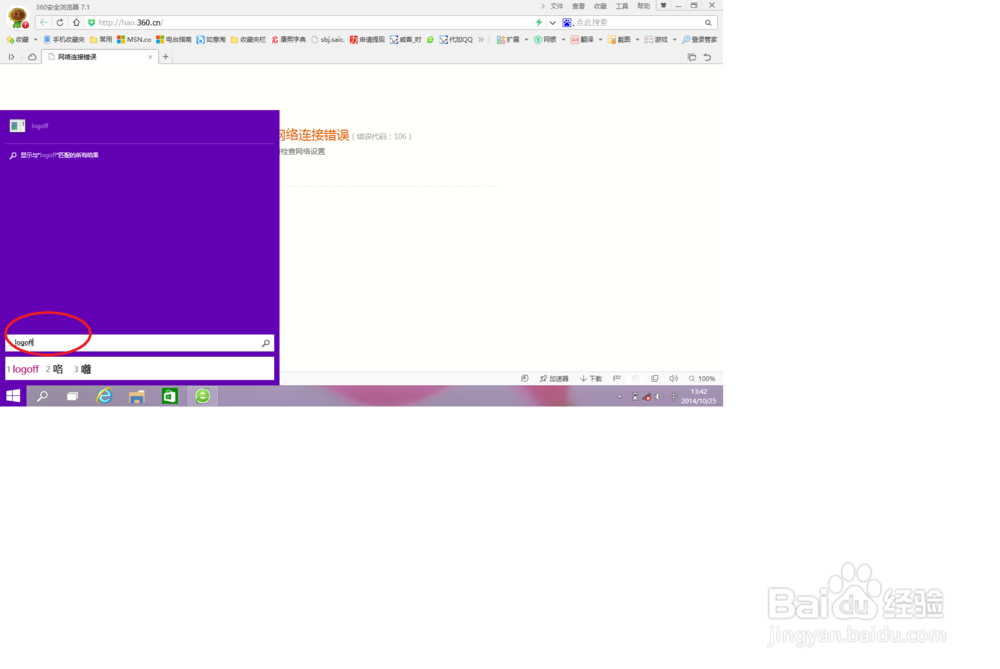Close the 网络连接错误 tab
The height and width of the screenshot is (669, 1000).
(x=151, y=57)
